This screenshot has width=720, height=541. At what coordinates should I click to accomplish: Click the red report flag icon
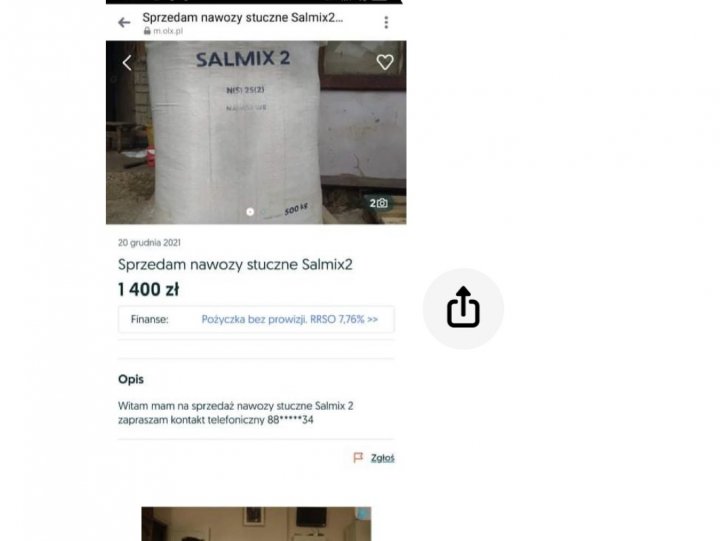click(x=358, y=457)
